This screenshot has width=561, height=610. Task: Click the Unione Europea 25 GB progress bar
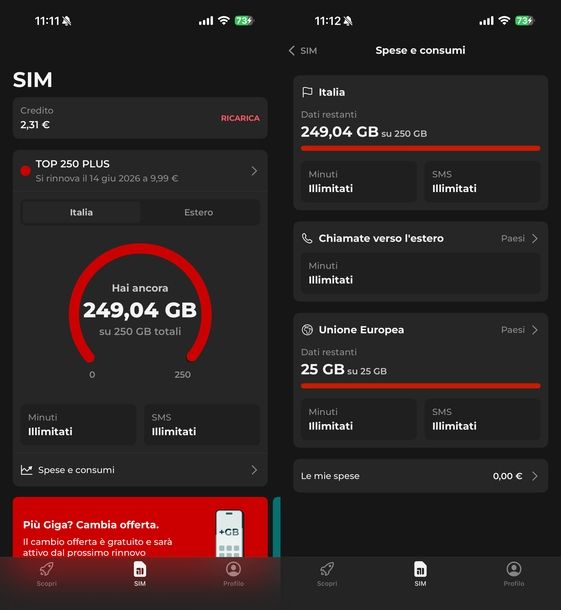point(421,386)
